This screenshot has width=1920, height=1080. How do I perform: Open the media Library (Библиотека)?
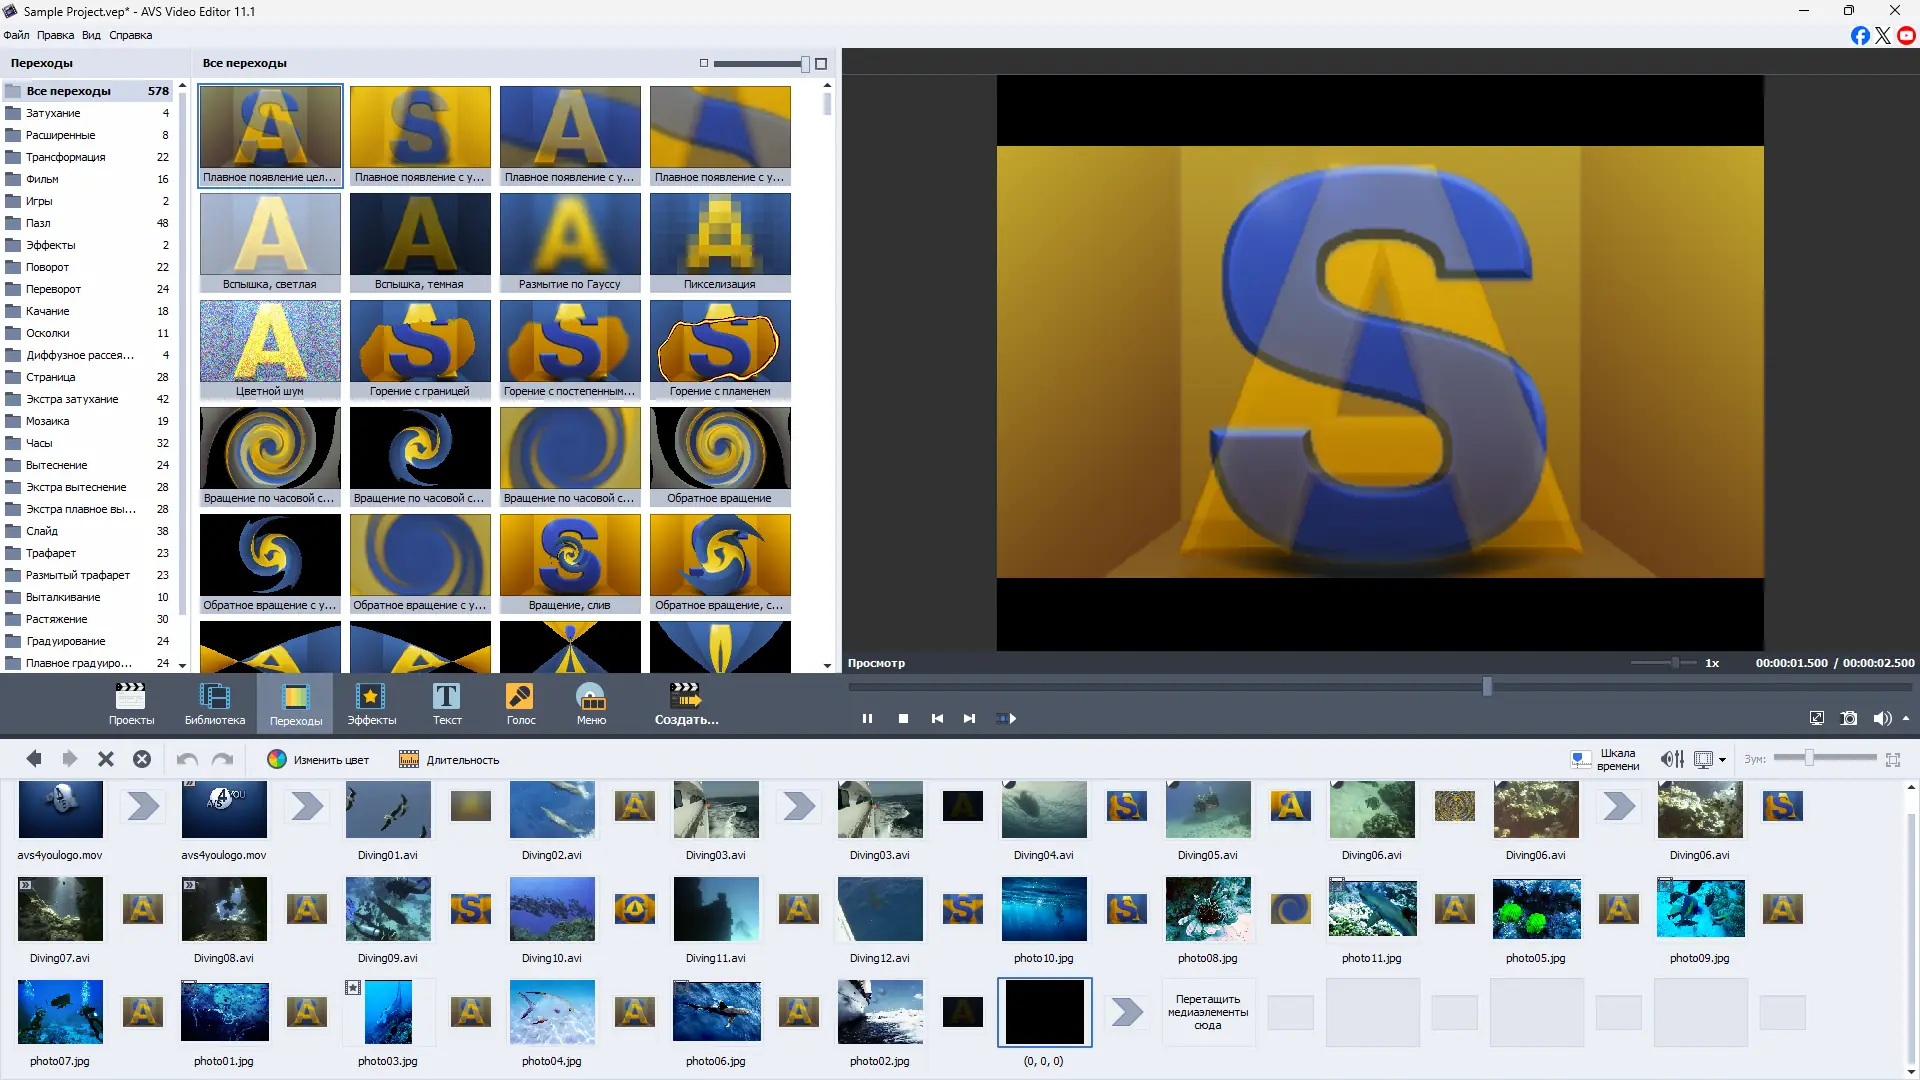pyautogui.click(x=214, y=703)
